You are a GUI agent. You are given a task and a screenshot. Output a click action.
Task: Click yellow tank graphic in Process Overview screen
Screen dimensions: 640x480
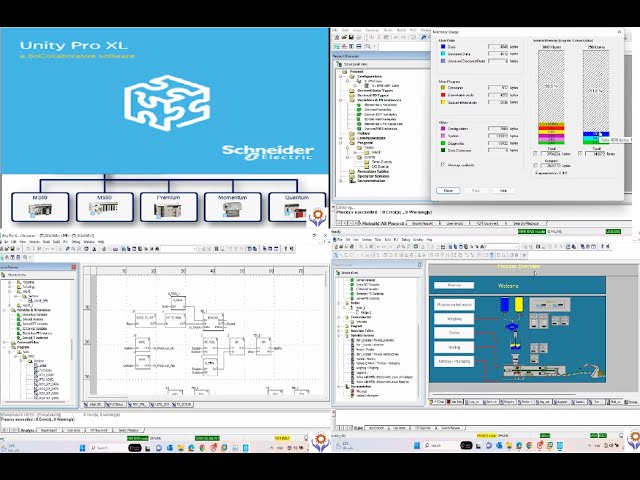point(519,304)
